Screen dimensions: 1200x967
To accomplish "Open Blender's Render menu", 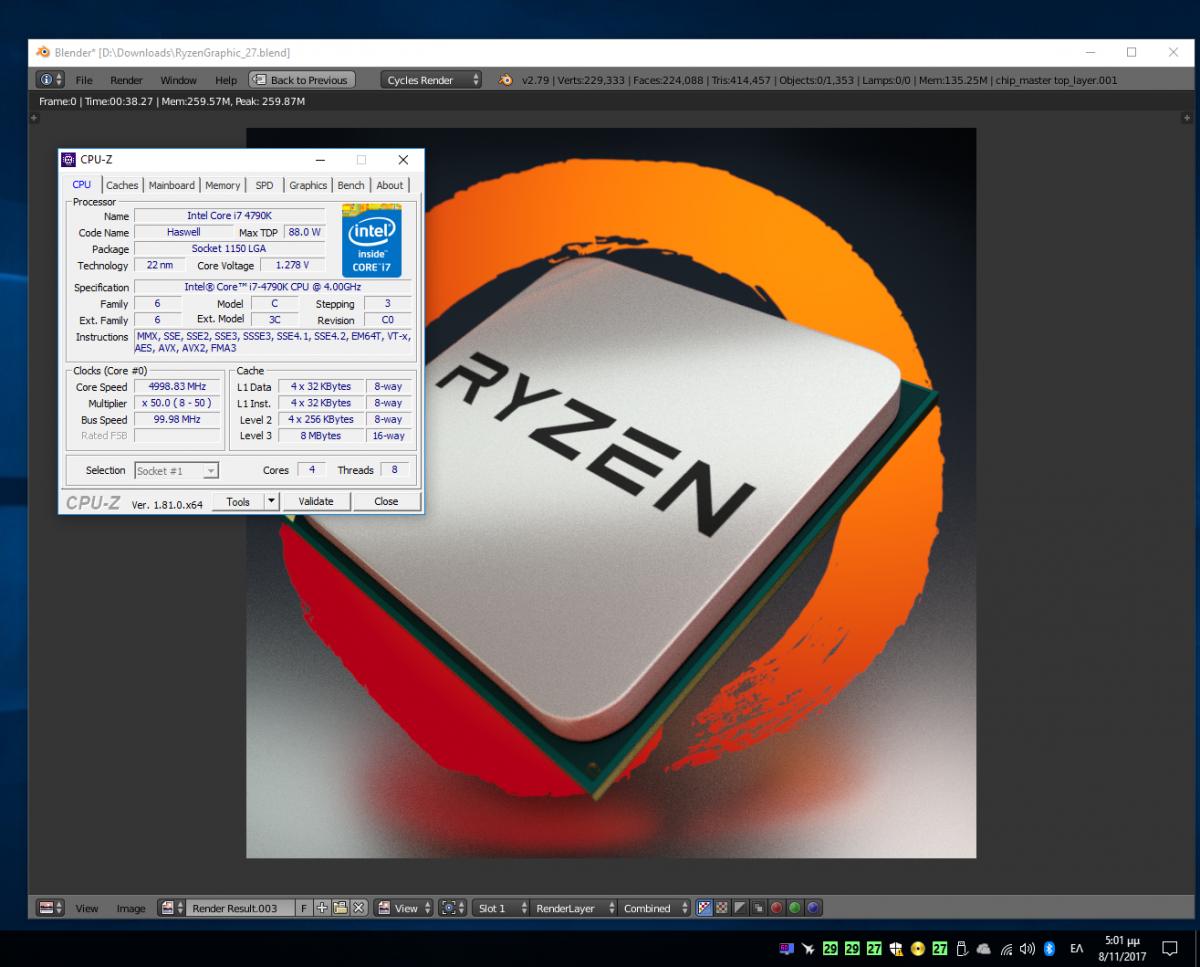I will pyautogui.click(x=126, y=80).
